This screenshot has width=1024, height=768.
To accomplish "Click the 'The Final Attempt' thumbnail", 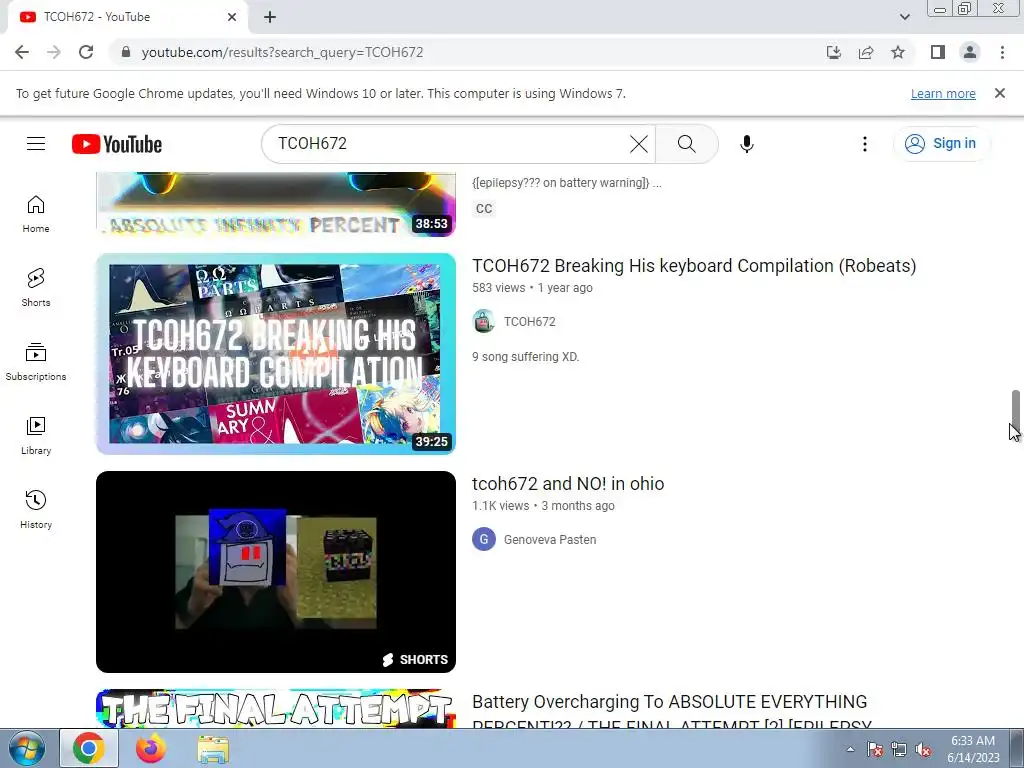I will 276,709.
